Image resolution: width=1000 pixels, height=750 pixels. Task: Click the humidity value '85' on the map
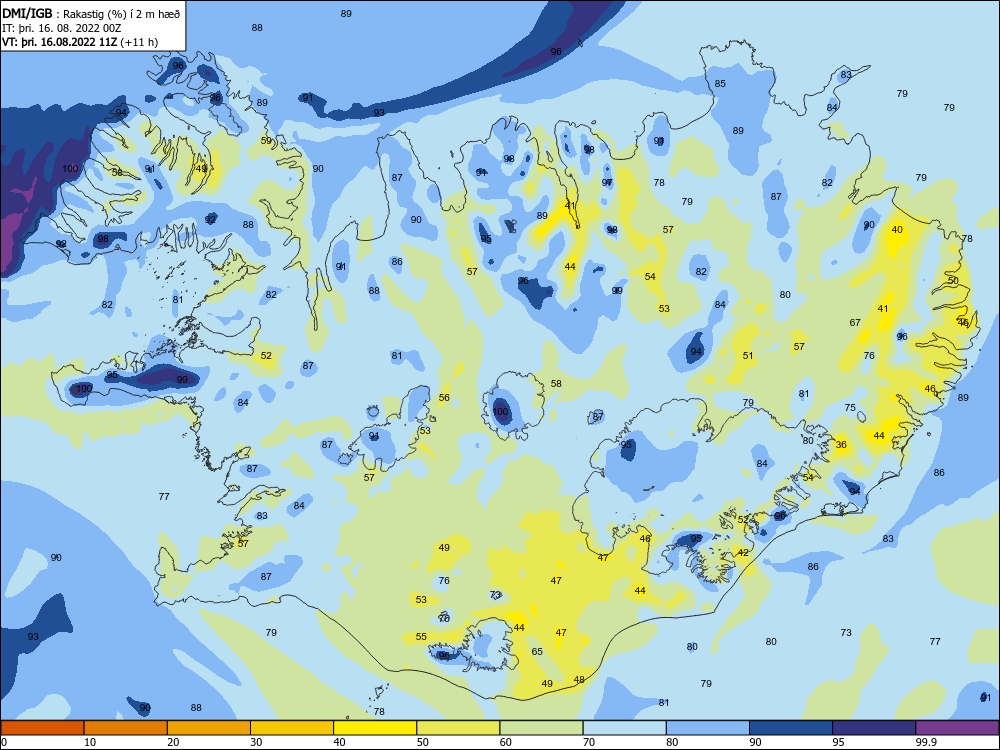[x=720, y=84]
